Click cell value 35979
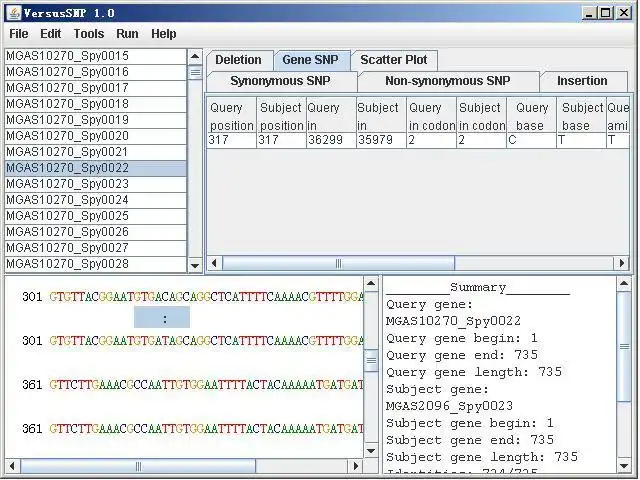The image size is (640, 480). (x=381, y=140)
